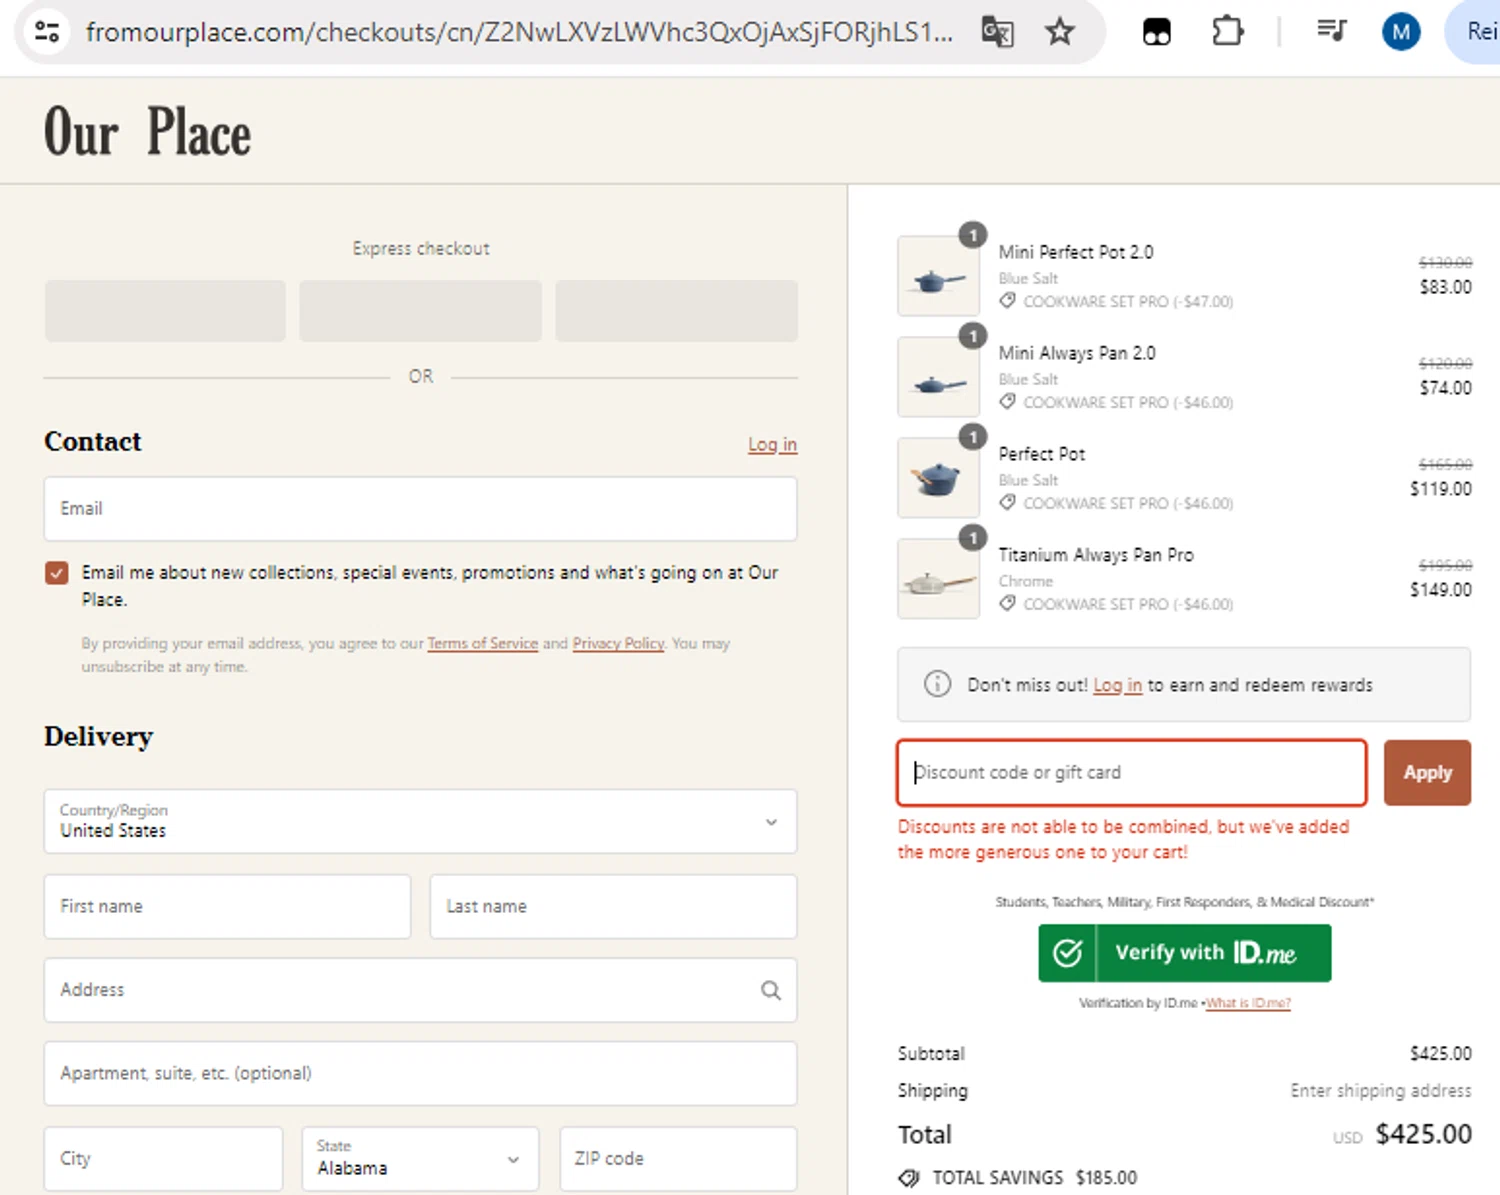
Task: Click the first express checkout button
Action: 165,311
